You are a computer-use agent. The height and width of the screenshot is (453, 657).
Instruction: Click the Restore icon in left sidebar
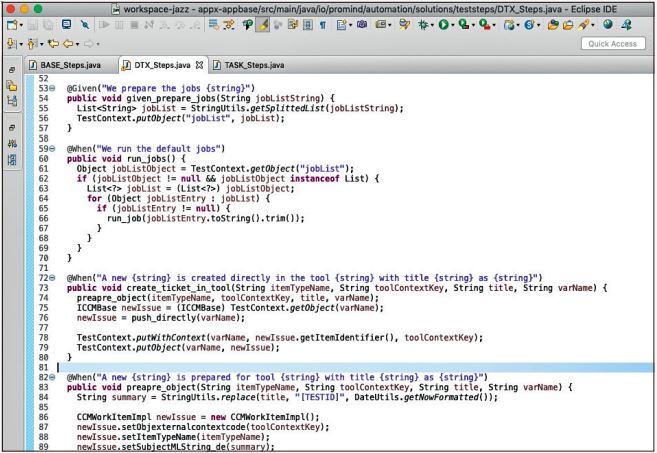13,69
